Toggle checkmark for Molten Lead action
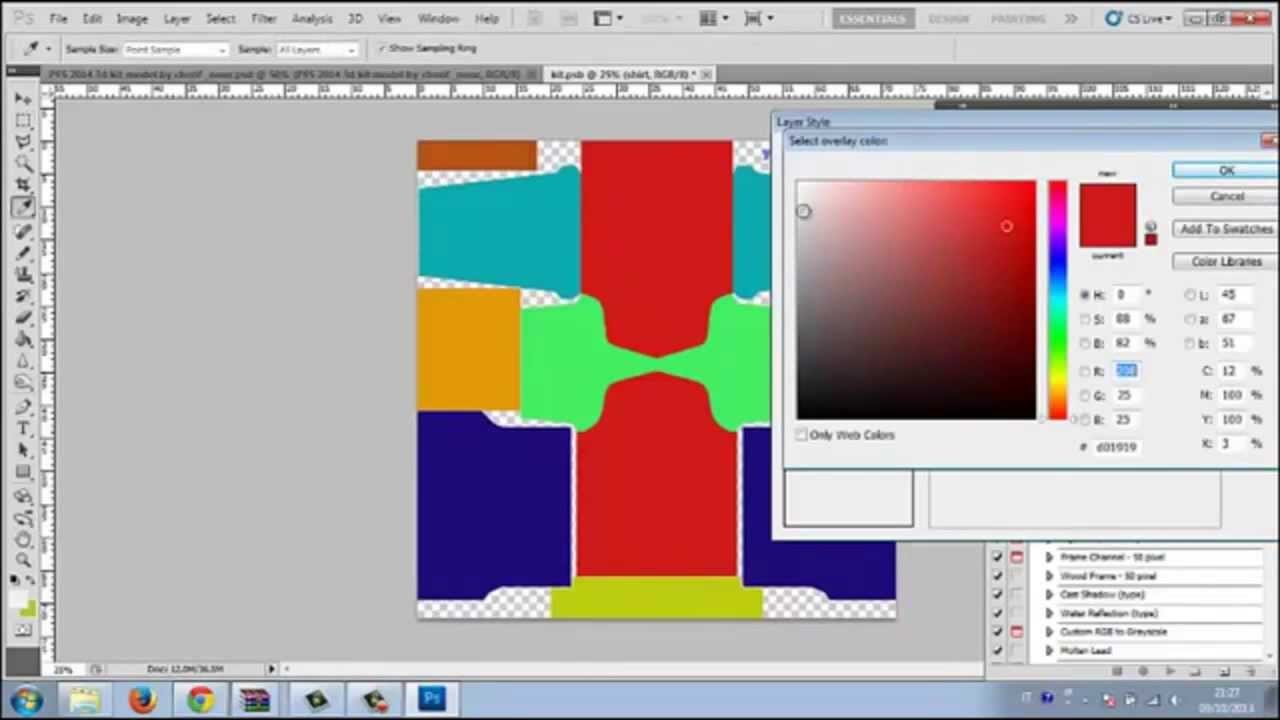 [x=997, y=651]
